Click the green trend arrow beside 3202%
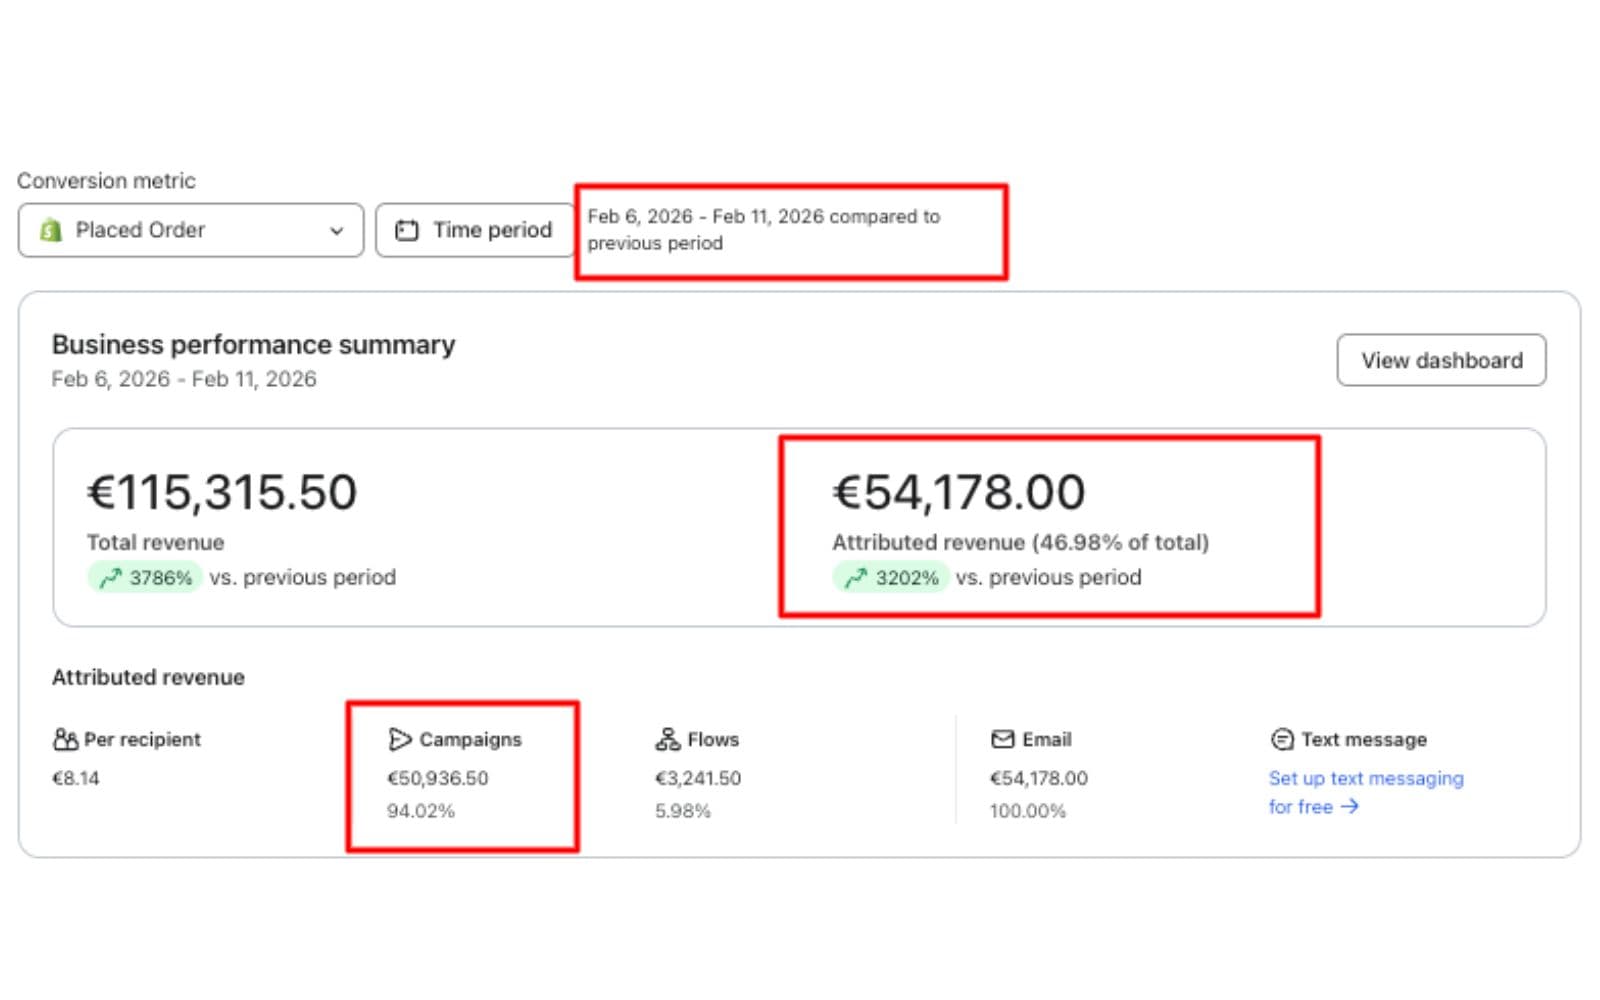This screenshot has height=1000, width=1600. point(855,577)
